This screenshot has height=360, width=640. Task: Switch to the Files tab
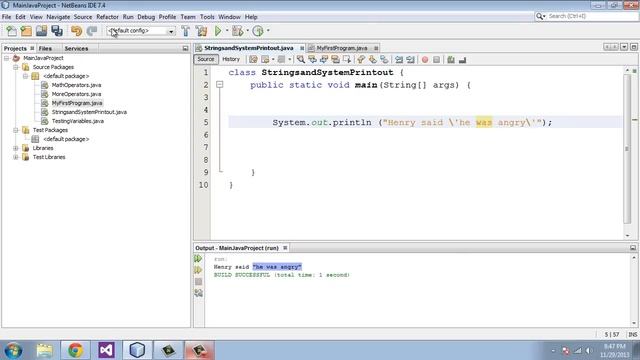pos(45,48)
